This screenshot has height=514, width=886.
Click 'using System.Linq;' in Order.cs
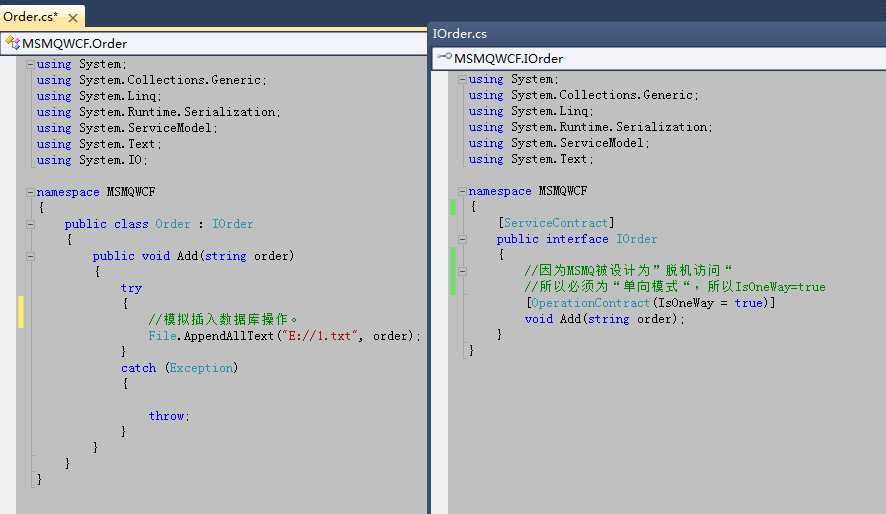99,97
